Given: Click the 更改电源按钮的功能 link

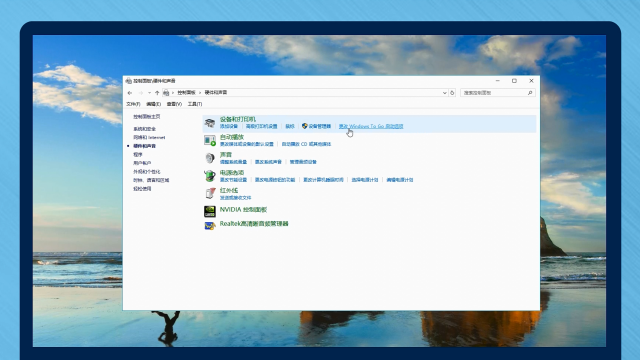Looking at the screenshot, I should coord(275,180).
